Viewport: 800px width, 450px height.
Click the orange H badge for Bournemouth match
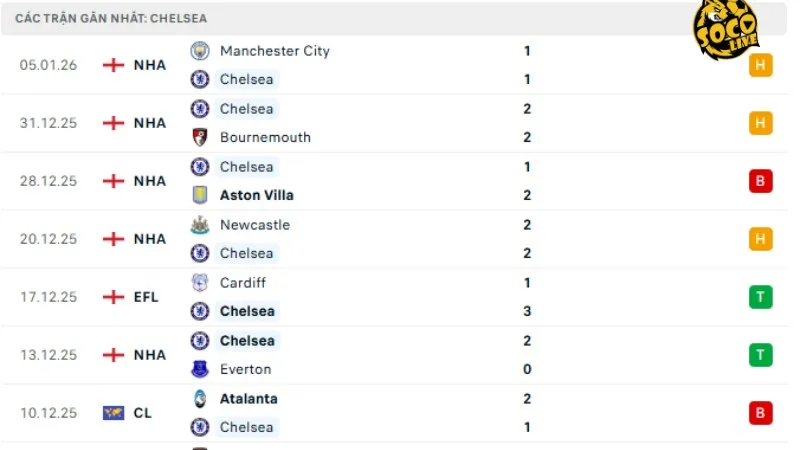760,123
